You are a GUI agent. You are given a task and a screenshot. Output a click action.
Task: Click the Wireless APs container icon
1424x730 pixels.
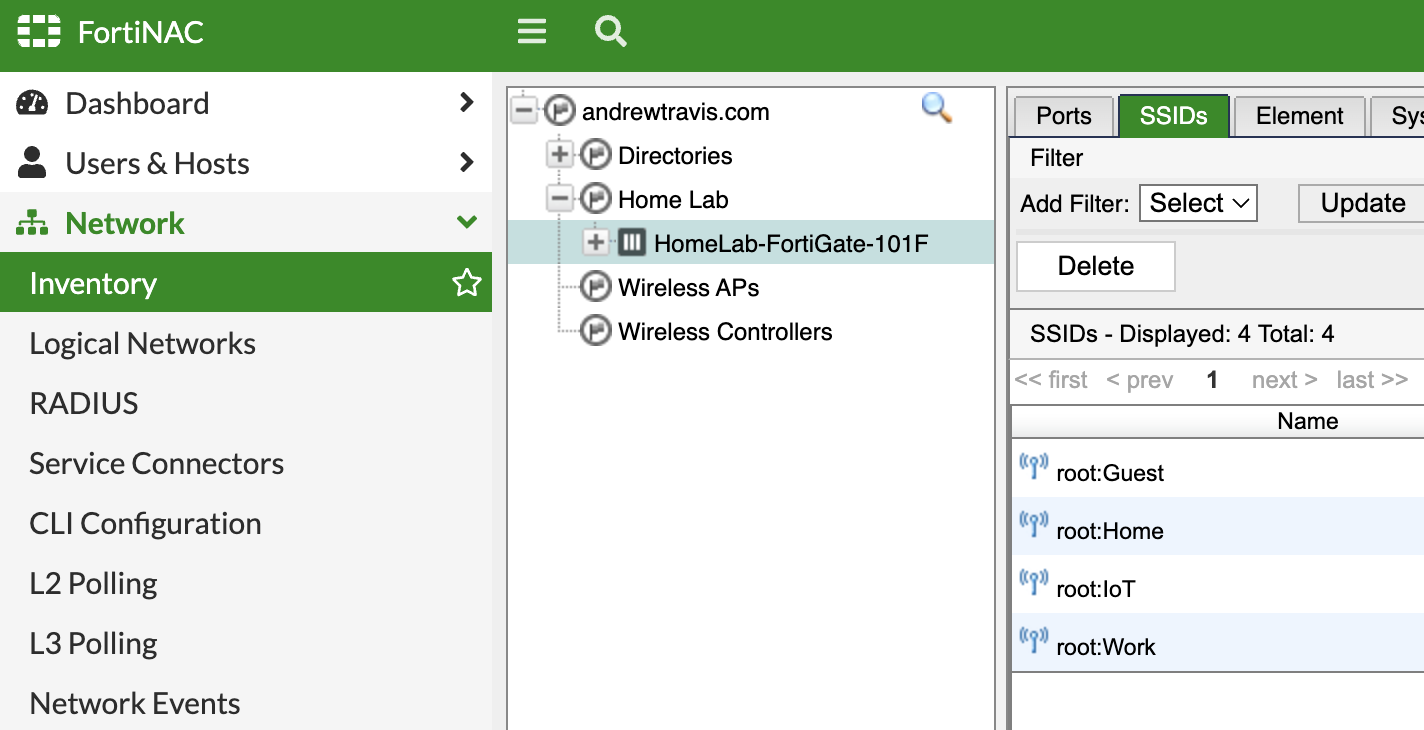point(596,288)
